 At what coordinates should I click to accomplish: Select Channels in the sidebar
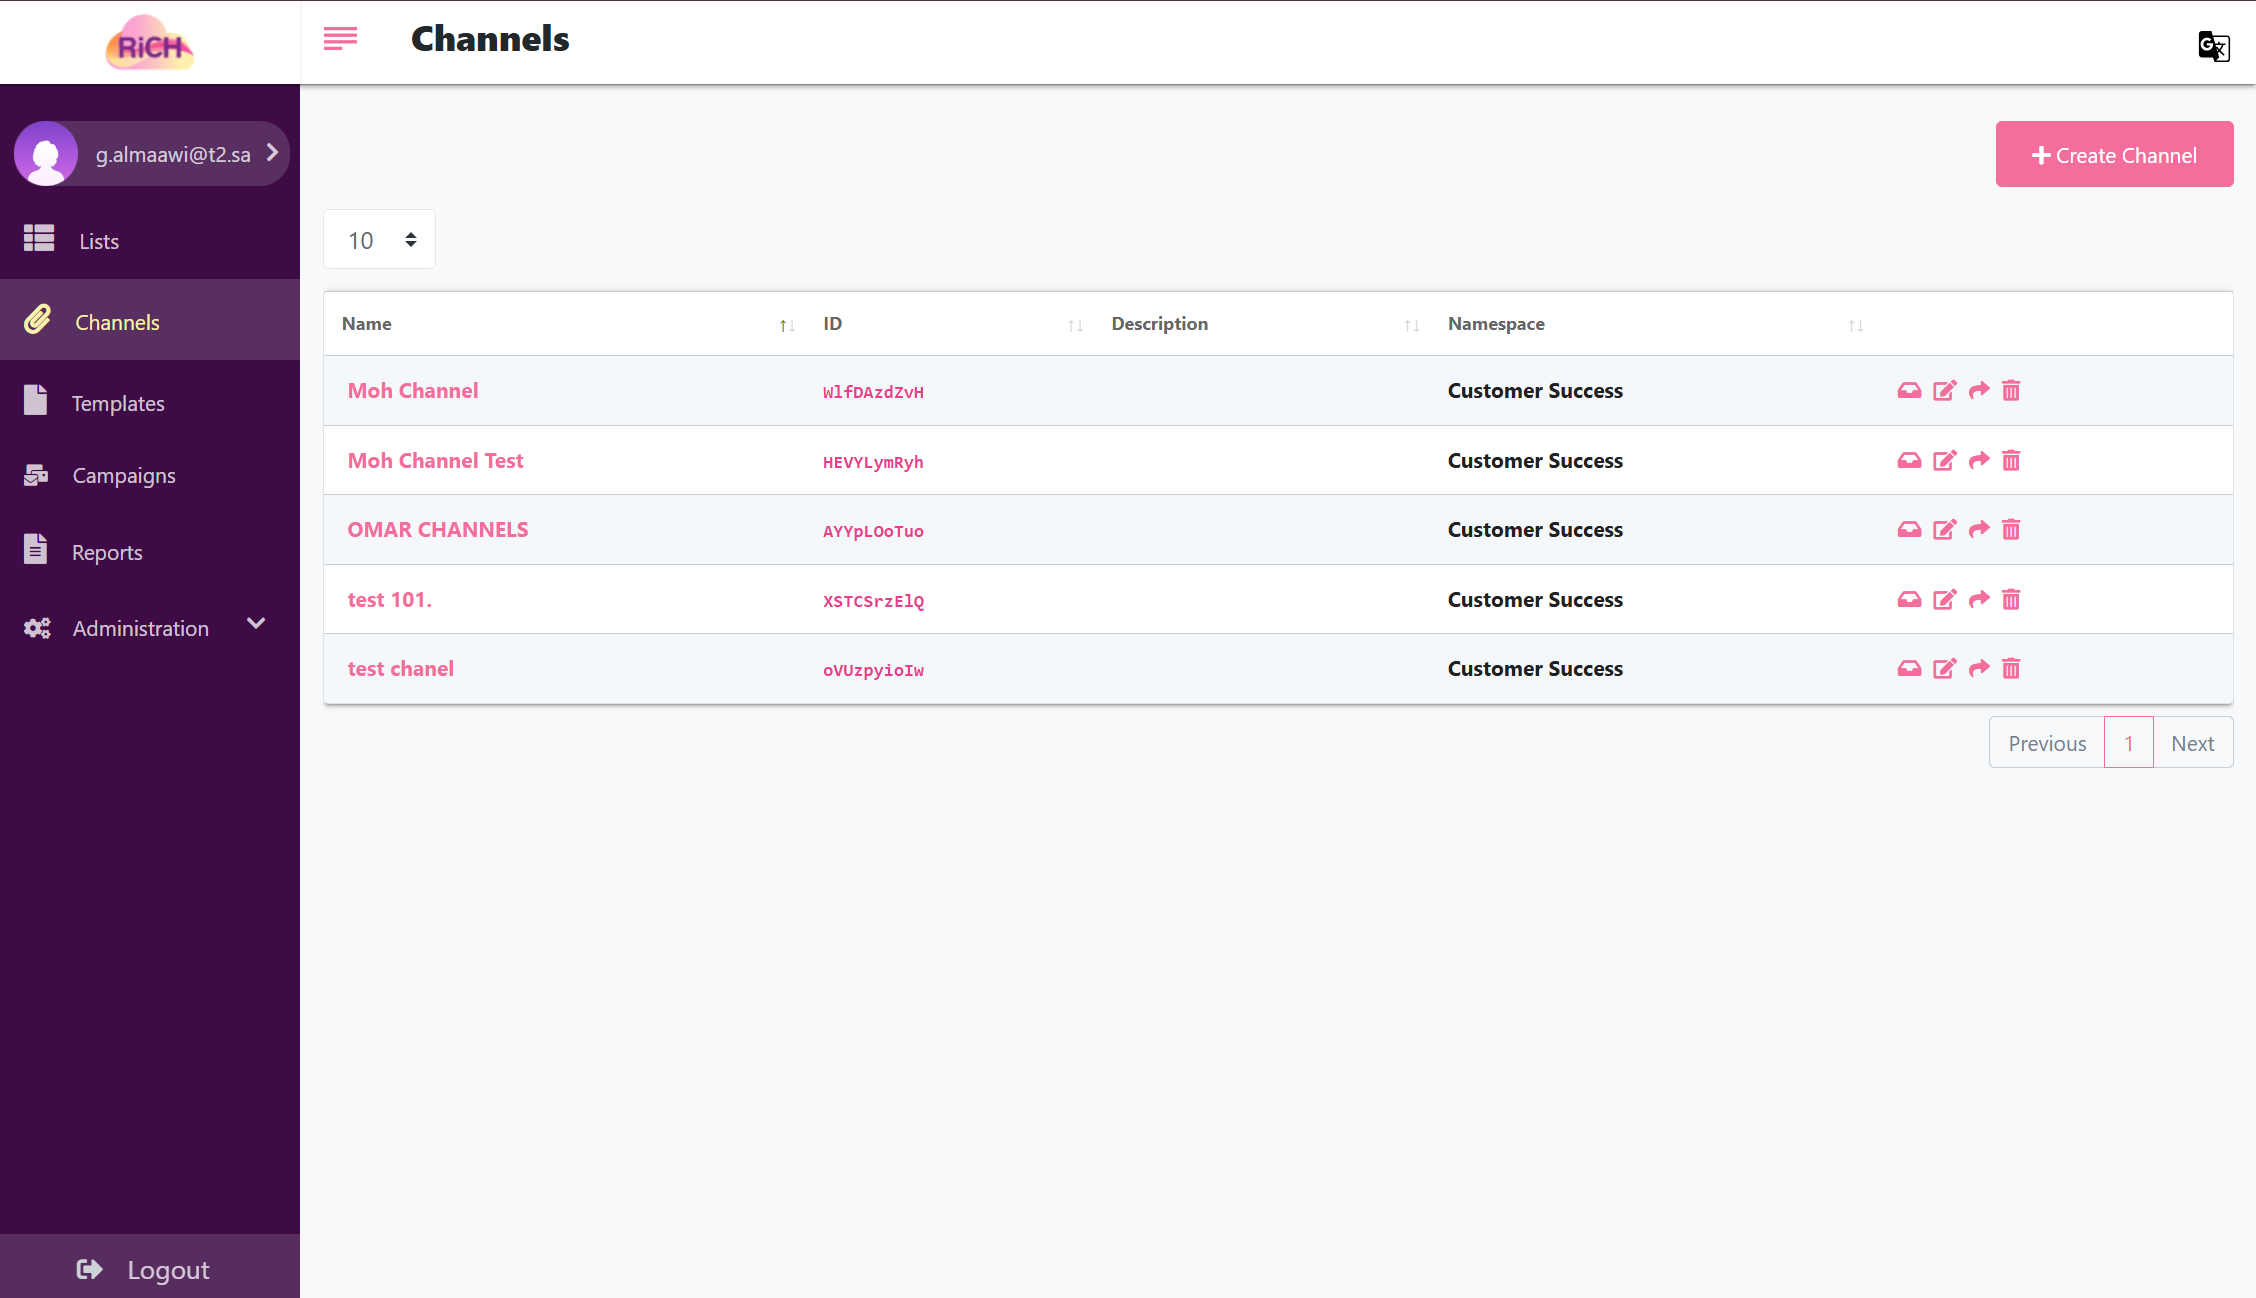tap(150, 321)
